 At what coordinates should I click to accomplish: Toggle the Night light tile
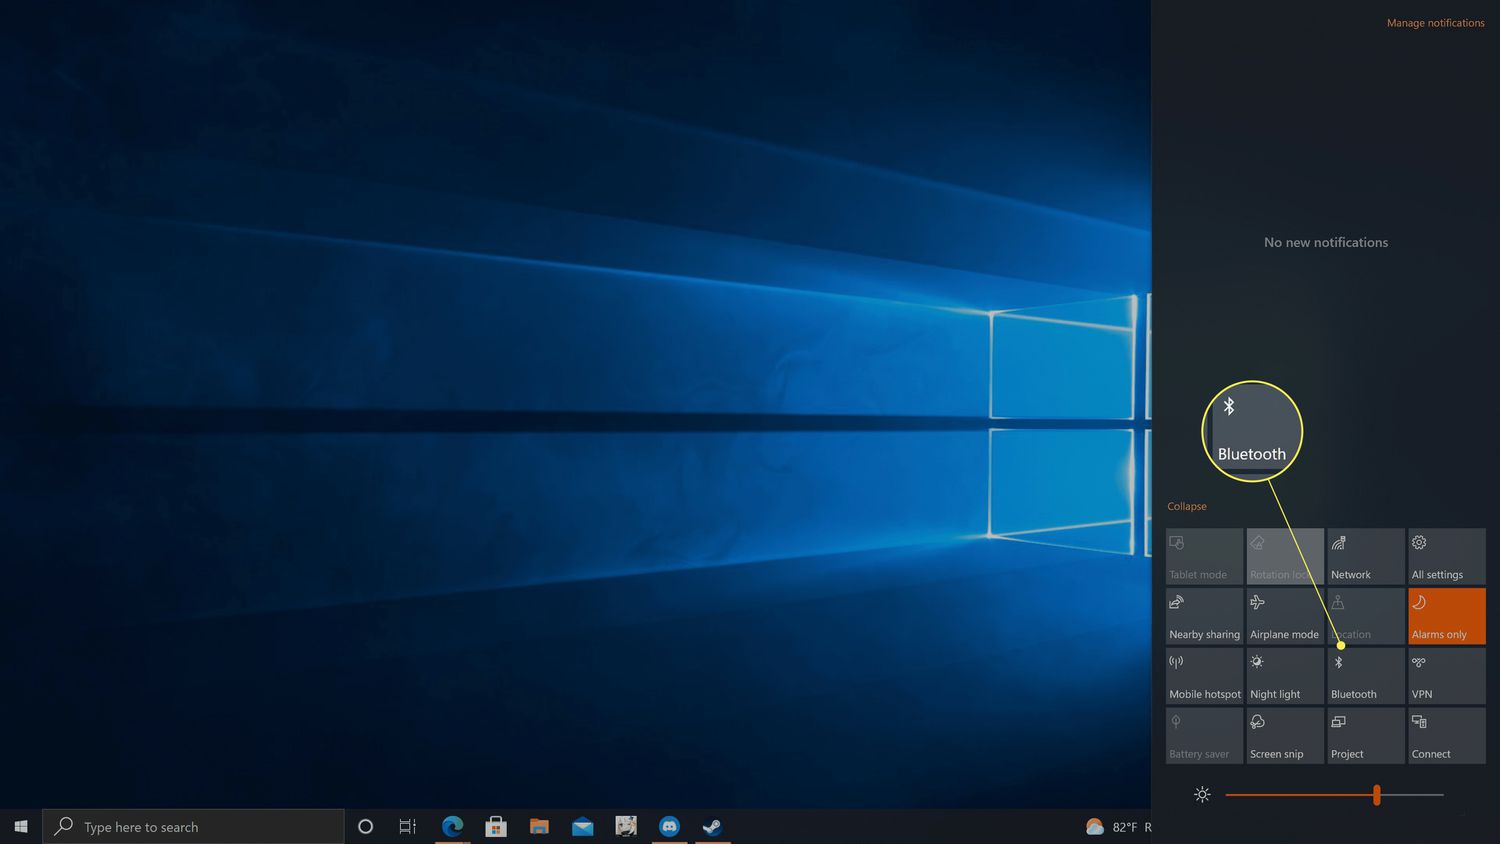click(1284, 677)
